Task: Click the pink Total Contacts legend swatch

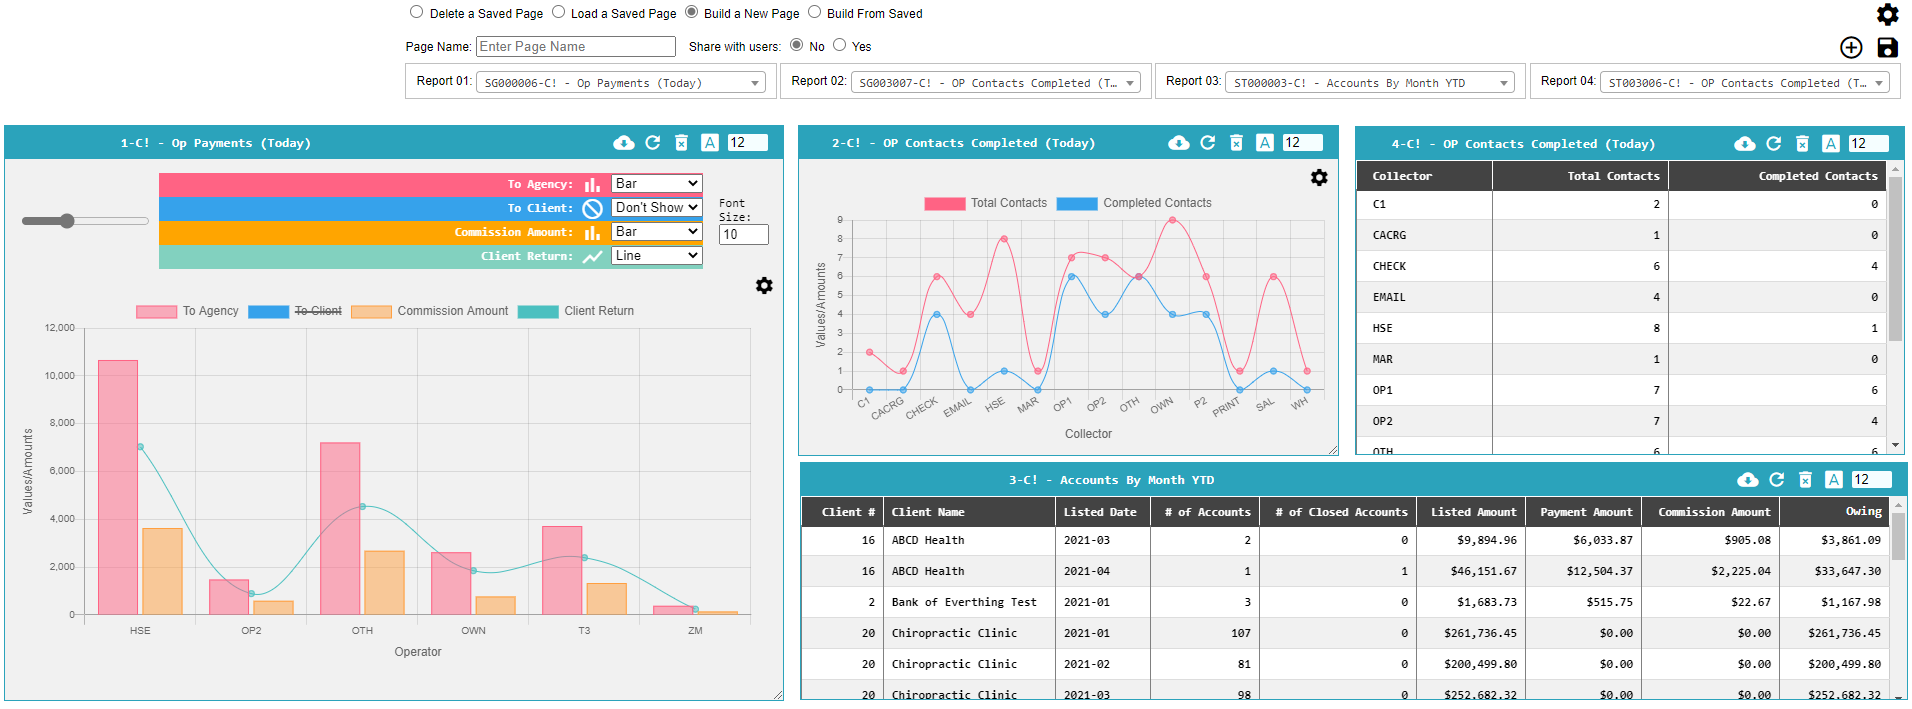Action: pos(945,203)
